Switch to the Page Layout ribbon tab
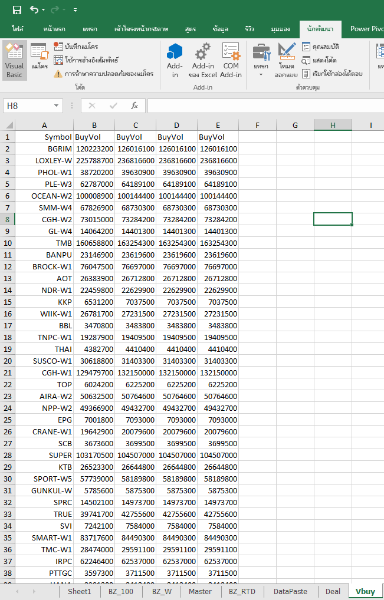The width and height of the screenshot is (384, 600). point(141,29)
